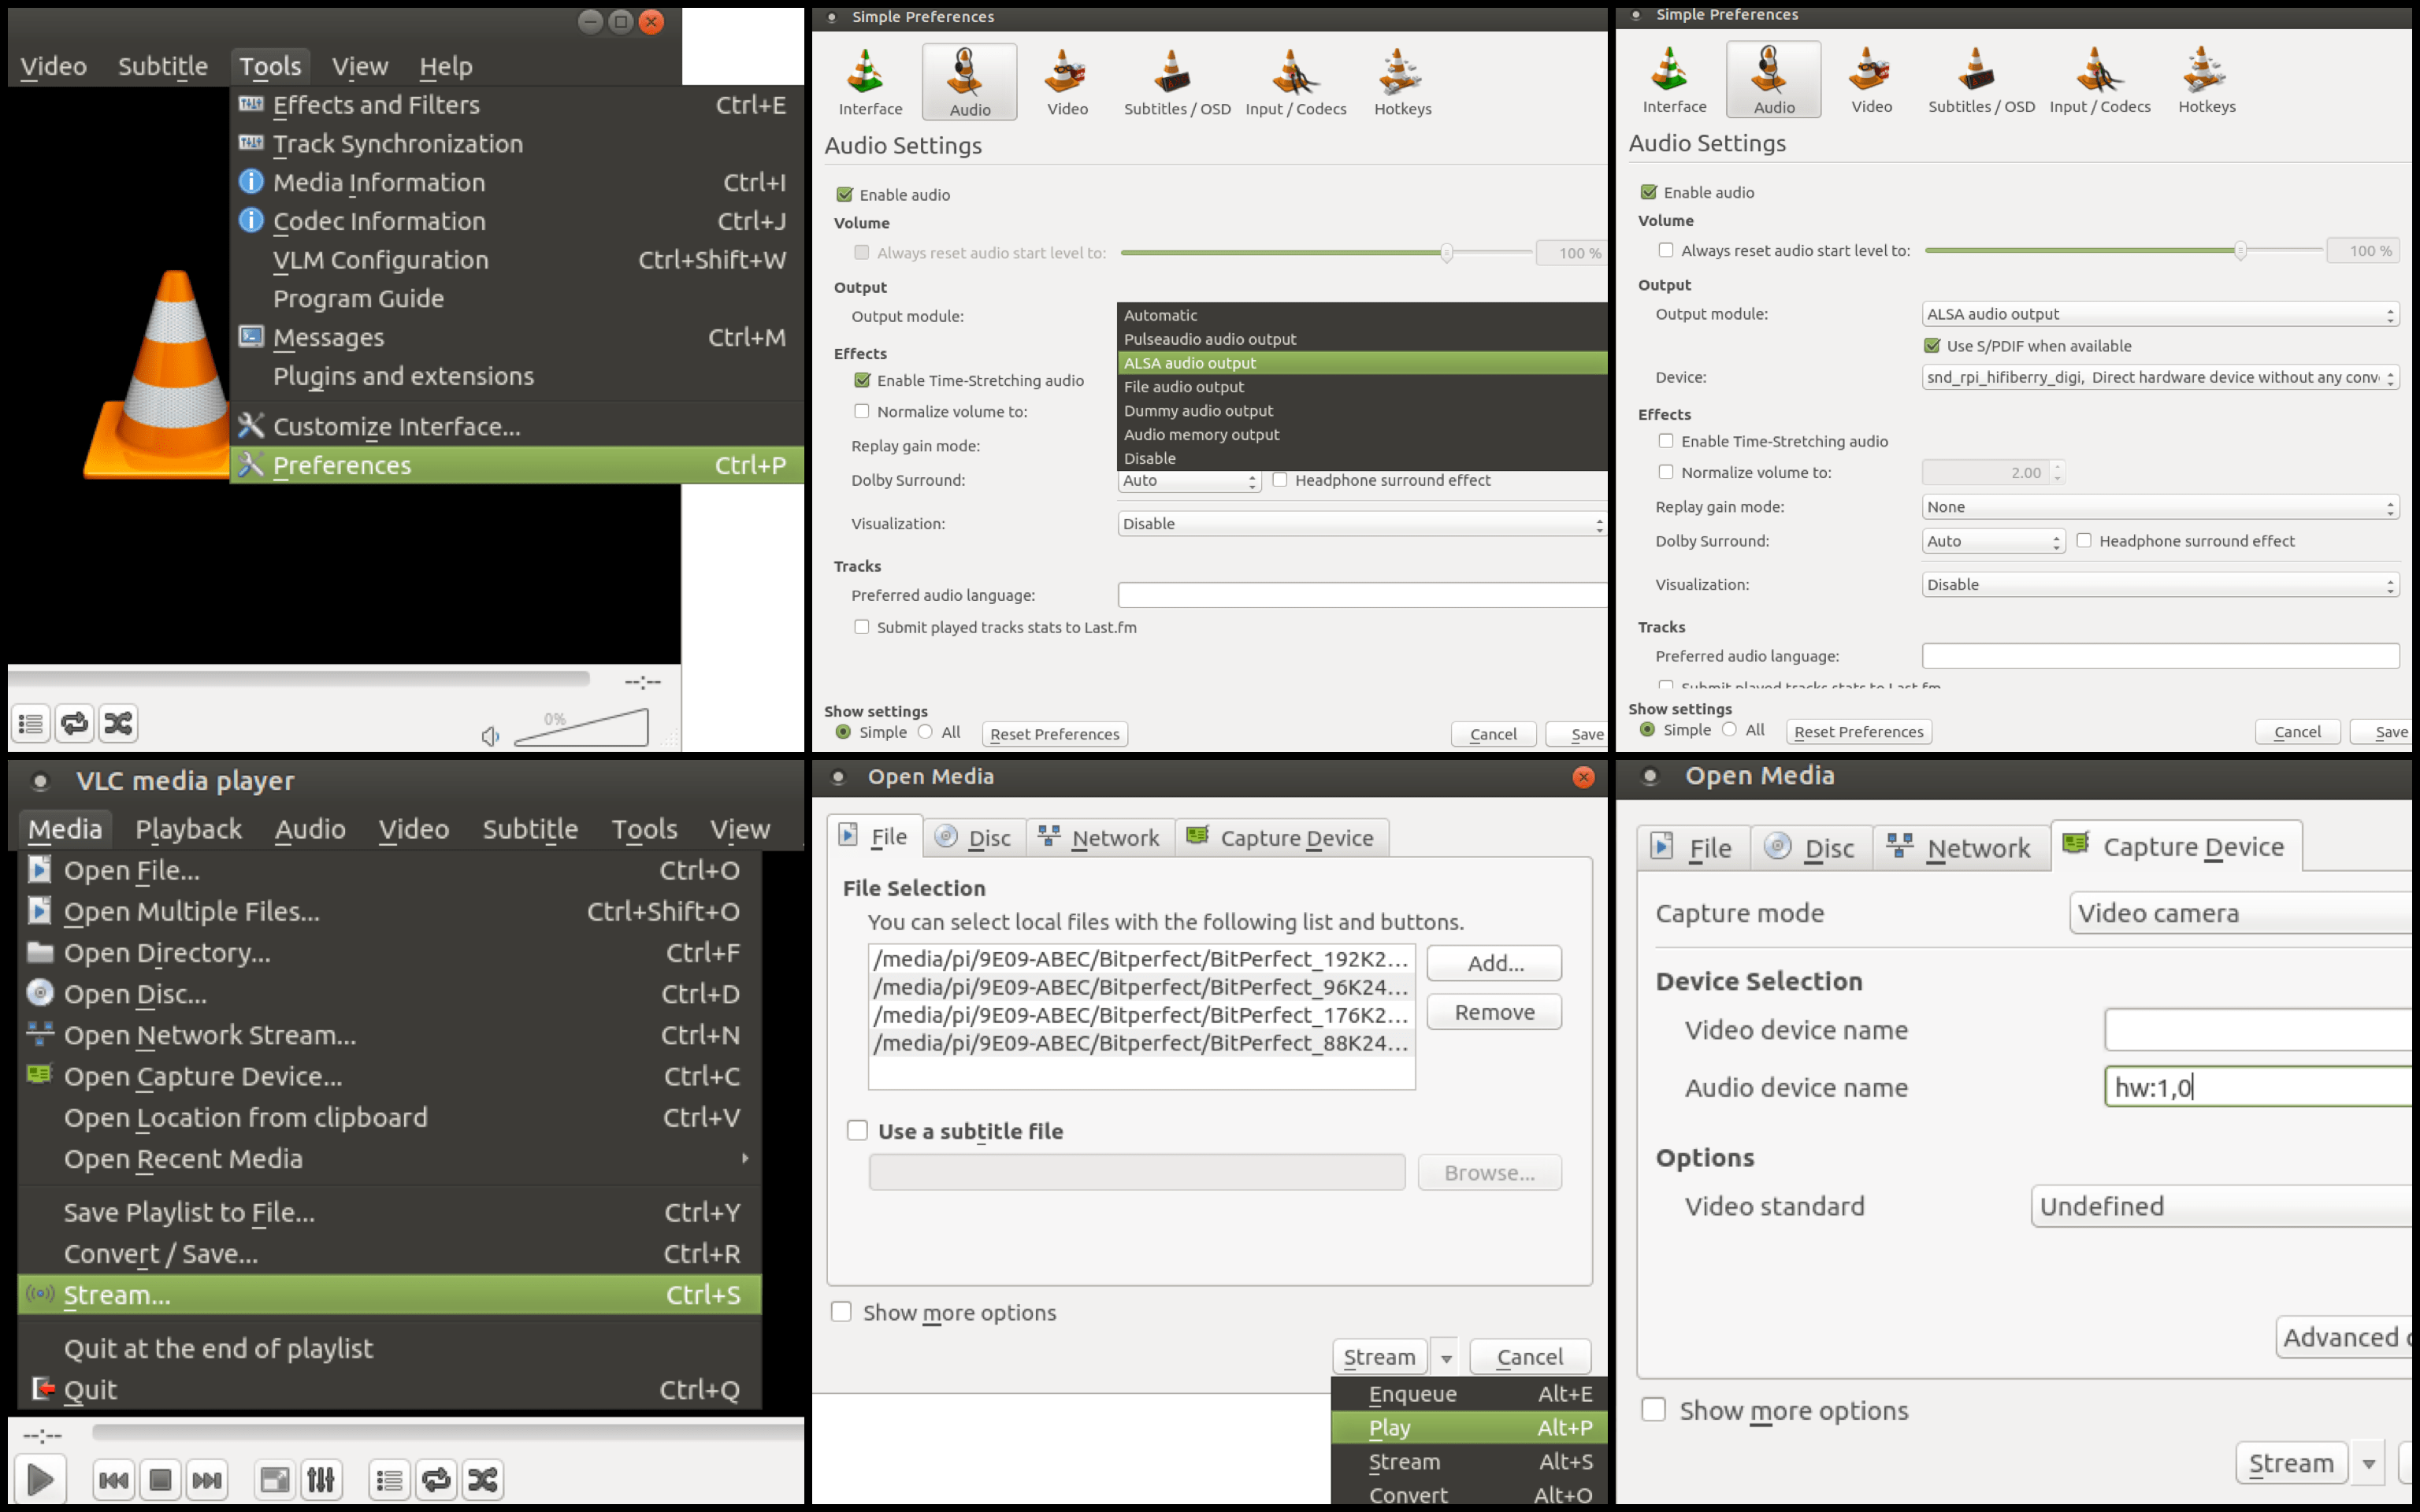Screen dimensions: 2420x1512
Task: Open the Stream button's dropdown arrow
Action: point(1446,1356)
